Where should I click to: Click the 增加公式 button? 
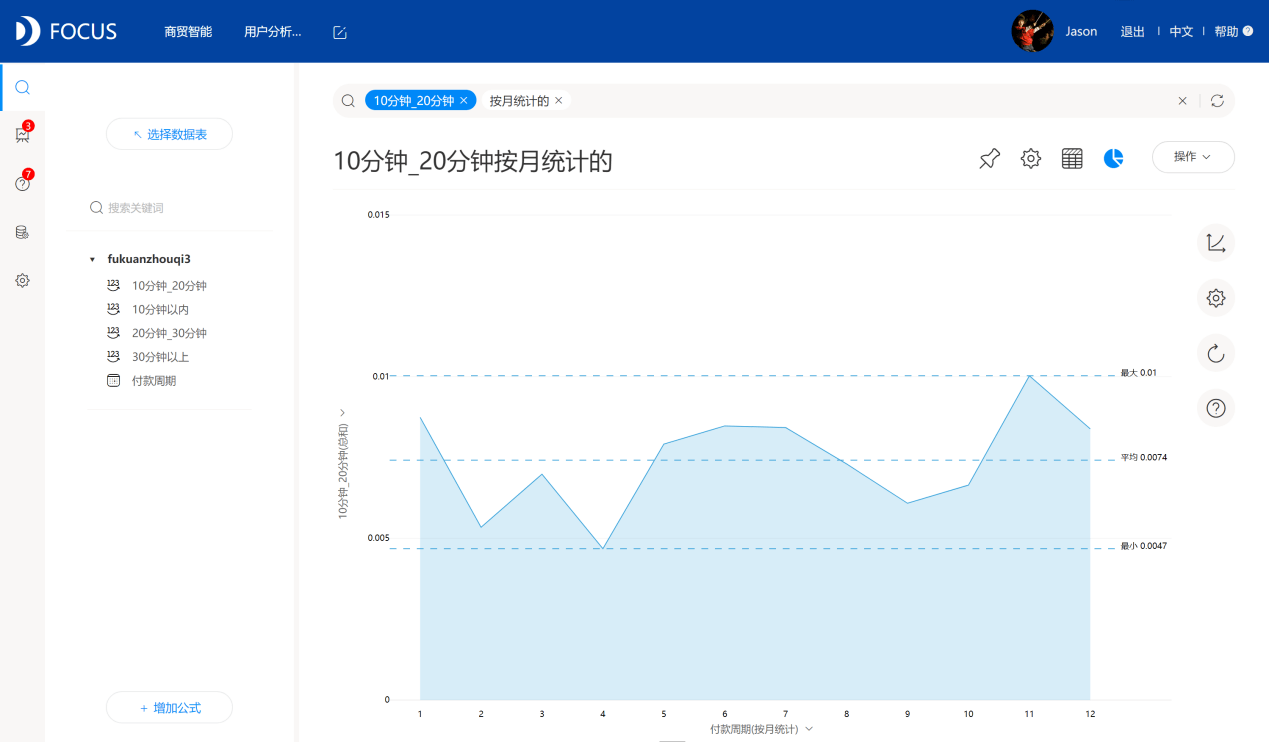click(x=169, y=707)
